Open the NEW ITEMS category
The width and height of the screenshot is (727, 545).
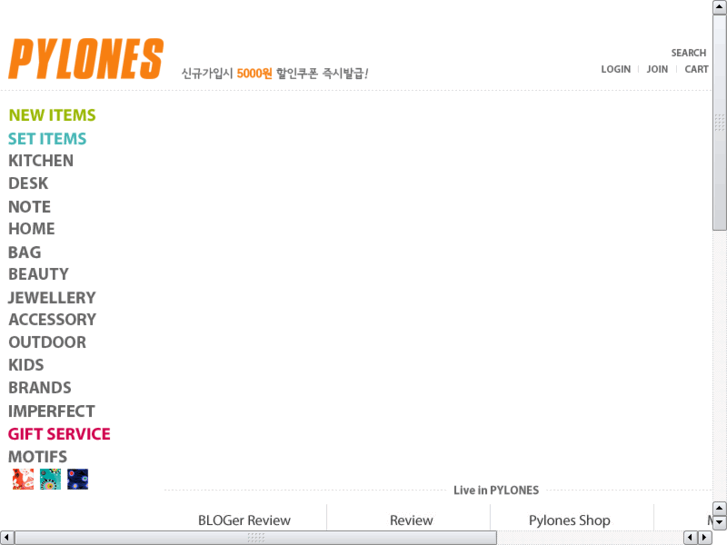(x=52, y=115)
